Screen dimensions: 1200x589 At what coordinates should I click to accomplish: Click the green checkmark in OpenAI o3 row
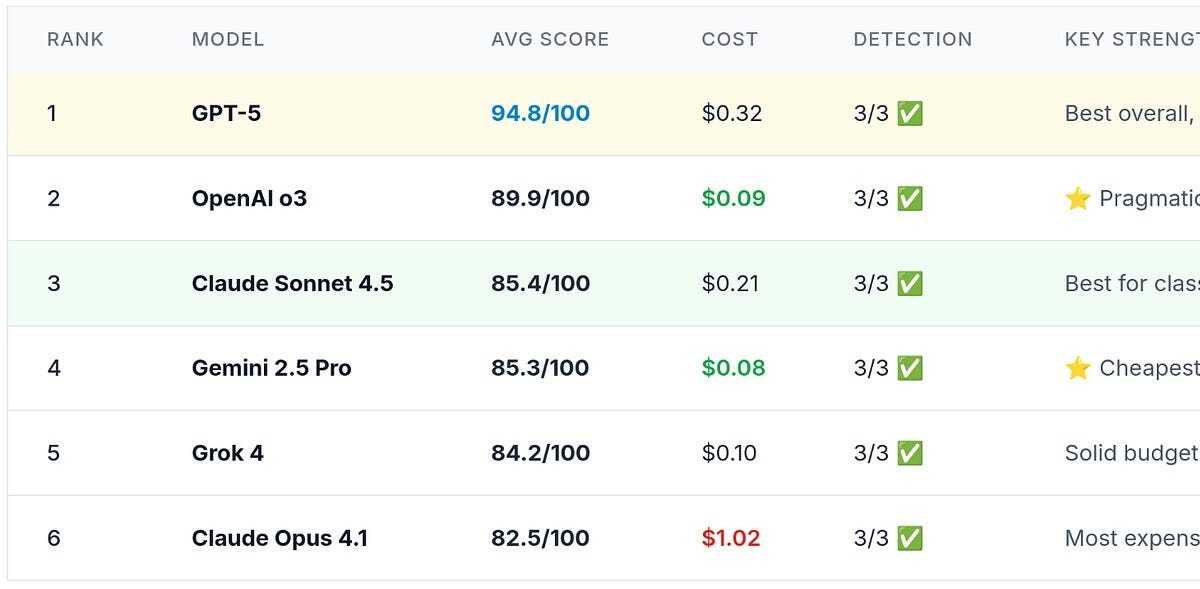tap(909, 199)
